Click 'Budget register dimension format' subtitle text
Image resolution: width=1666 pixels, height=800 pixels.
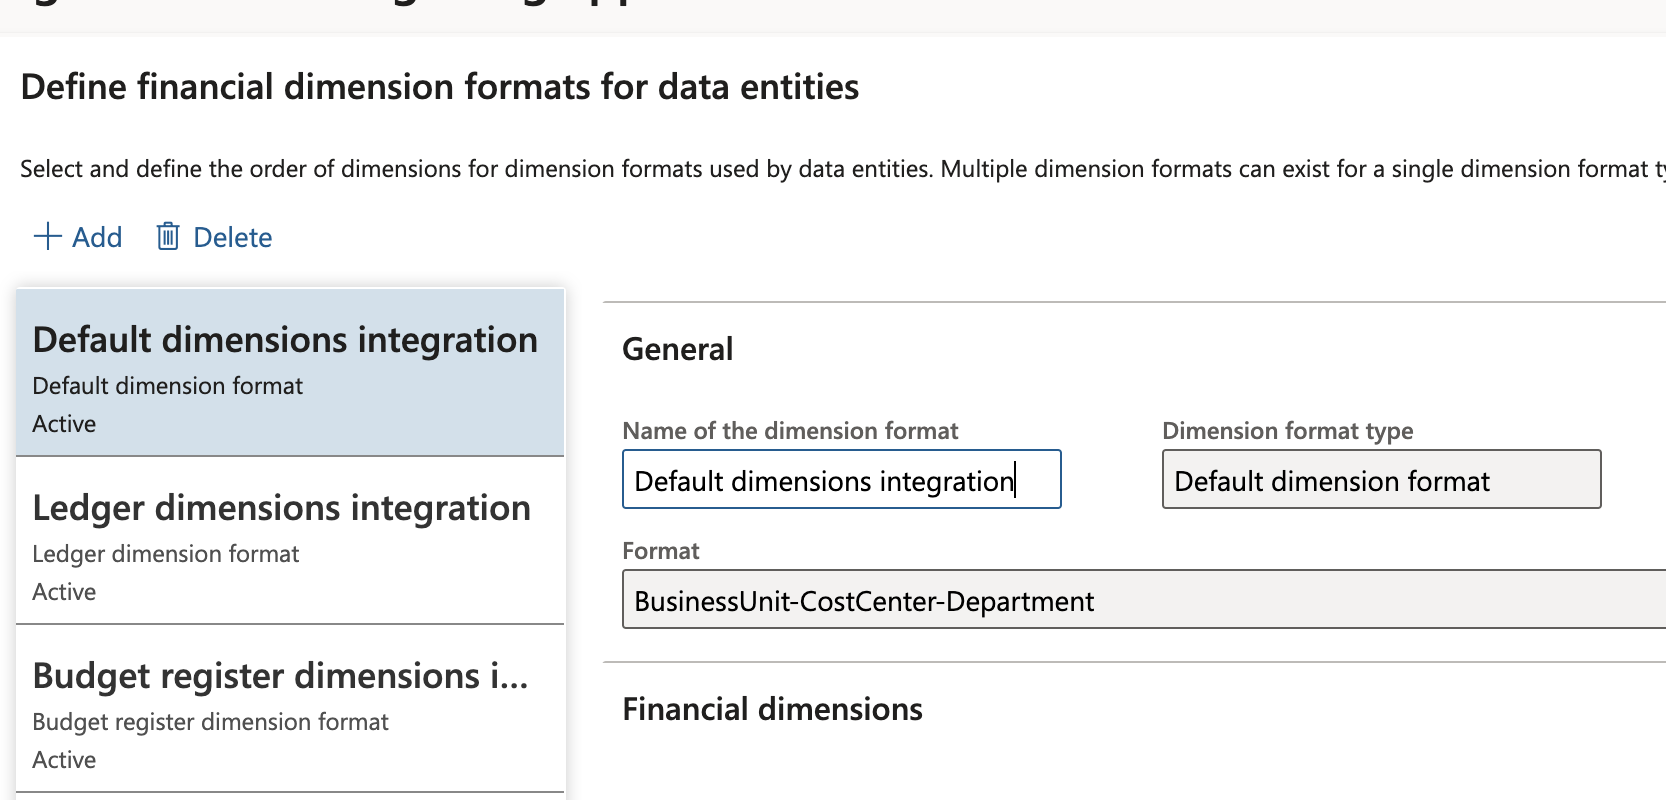[x=211, y=722]
